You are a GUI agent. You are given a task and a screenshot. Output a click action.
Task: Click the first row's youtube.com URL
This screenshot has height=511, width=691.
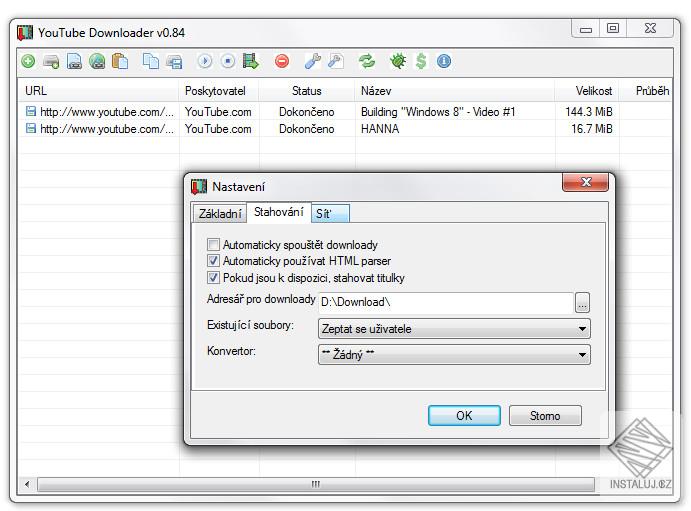coord(107,112)
